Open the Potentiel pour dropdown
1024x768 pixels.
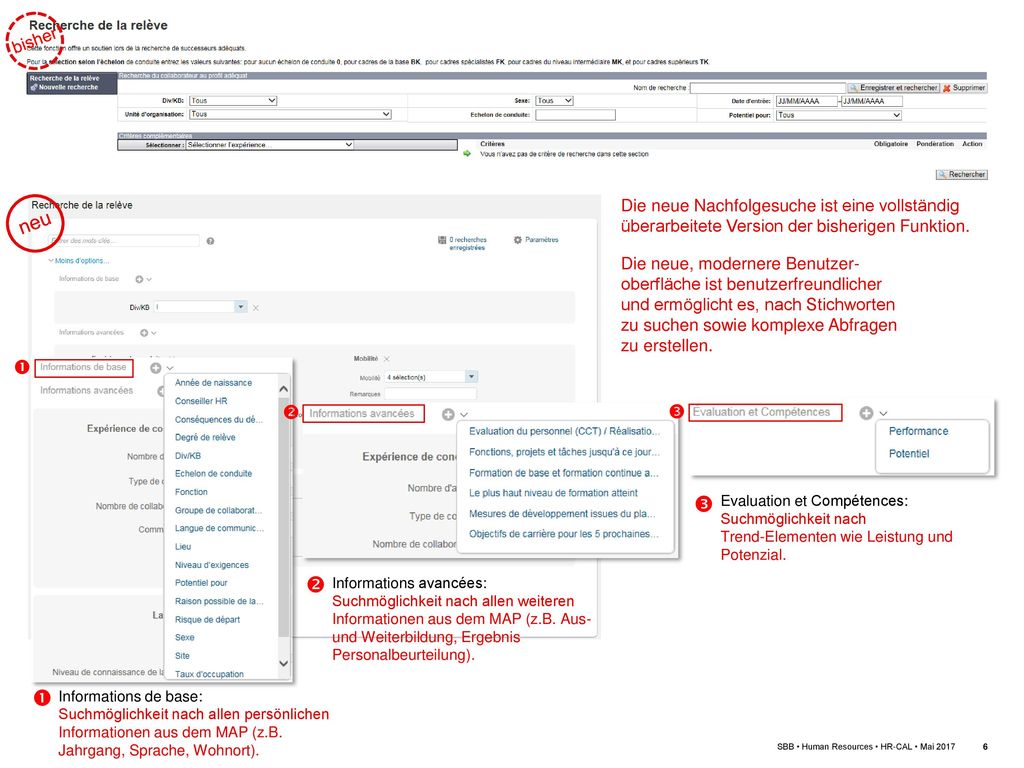(x=839, y=115)
